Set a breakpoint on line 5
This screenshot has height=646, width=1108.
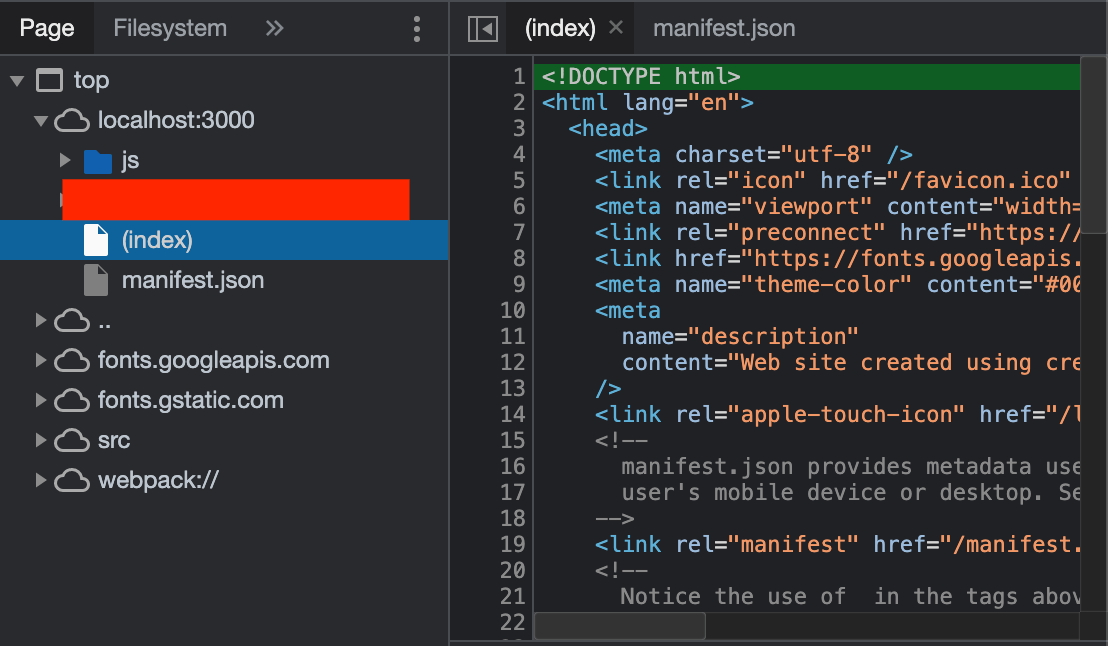(x=517, y=180)
